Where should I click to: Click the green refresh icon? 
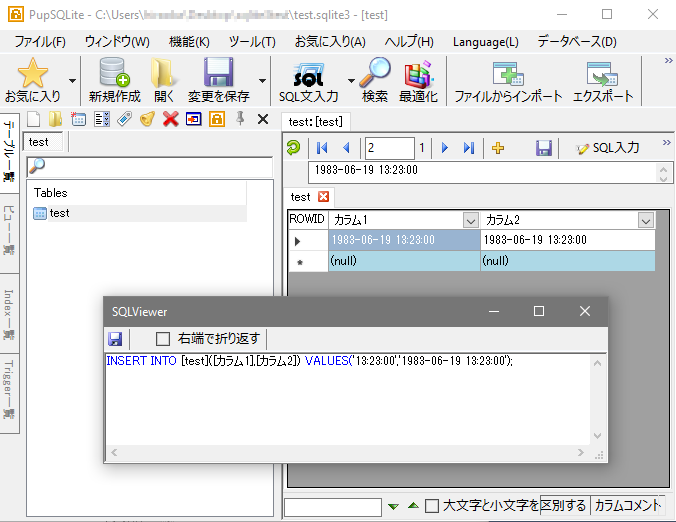point(294,148)
